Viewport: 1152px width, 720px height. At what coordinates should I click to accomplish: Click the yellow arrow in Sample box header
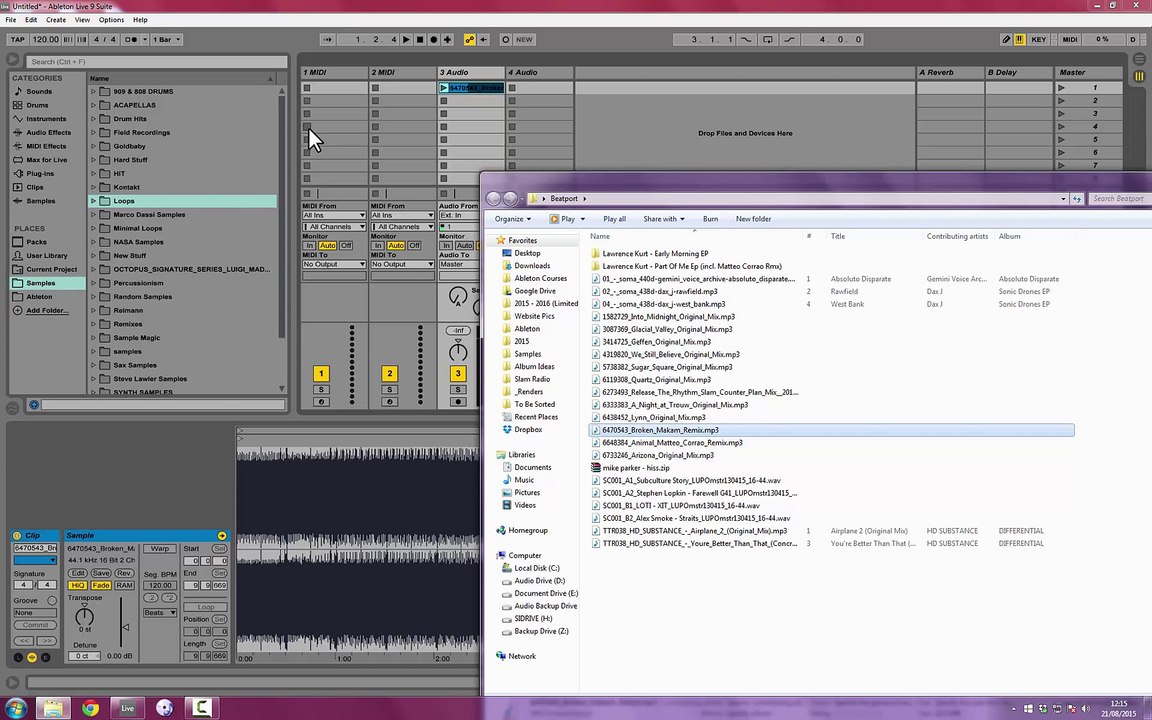tap(222, 536)
